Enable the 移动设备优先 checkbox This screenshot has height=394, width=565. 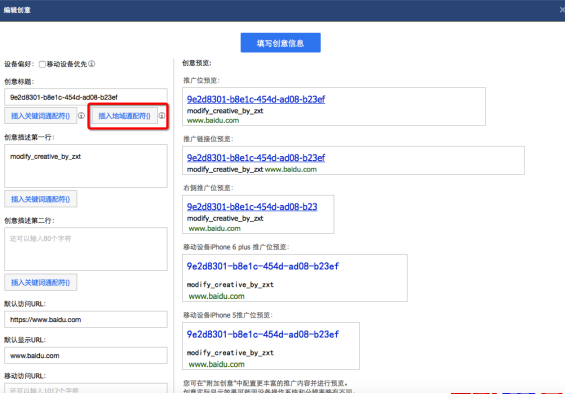point(42,65)
